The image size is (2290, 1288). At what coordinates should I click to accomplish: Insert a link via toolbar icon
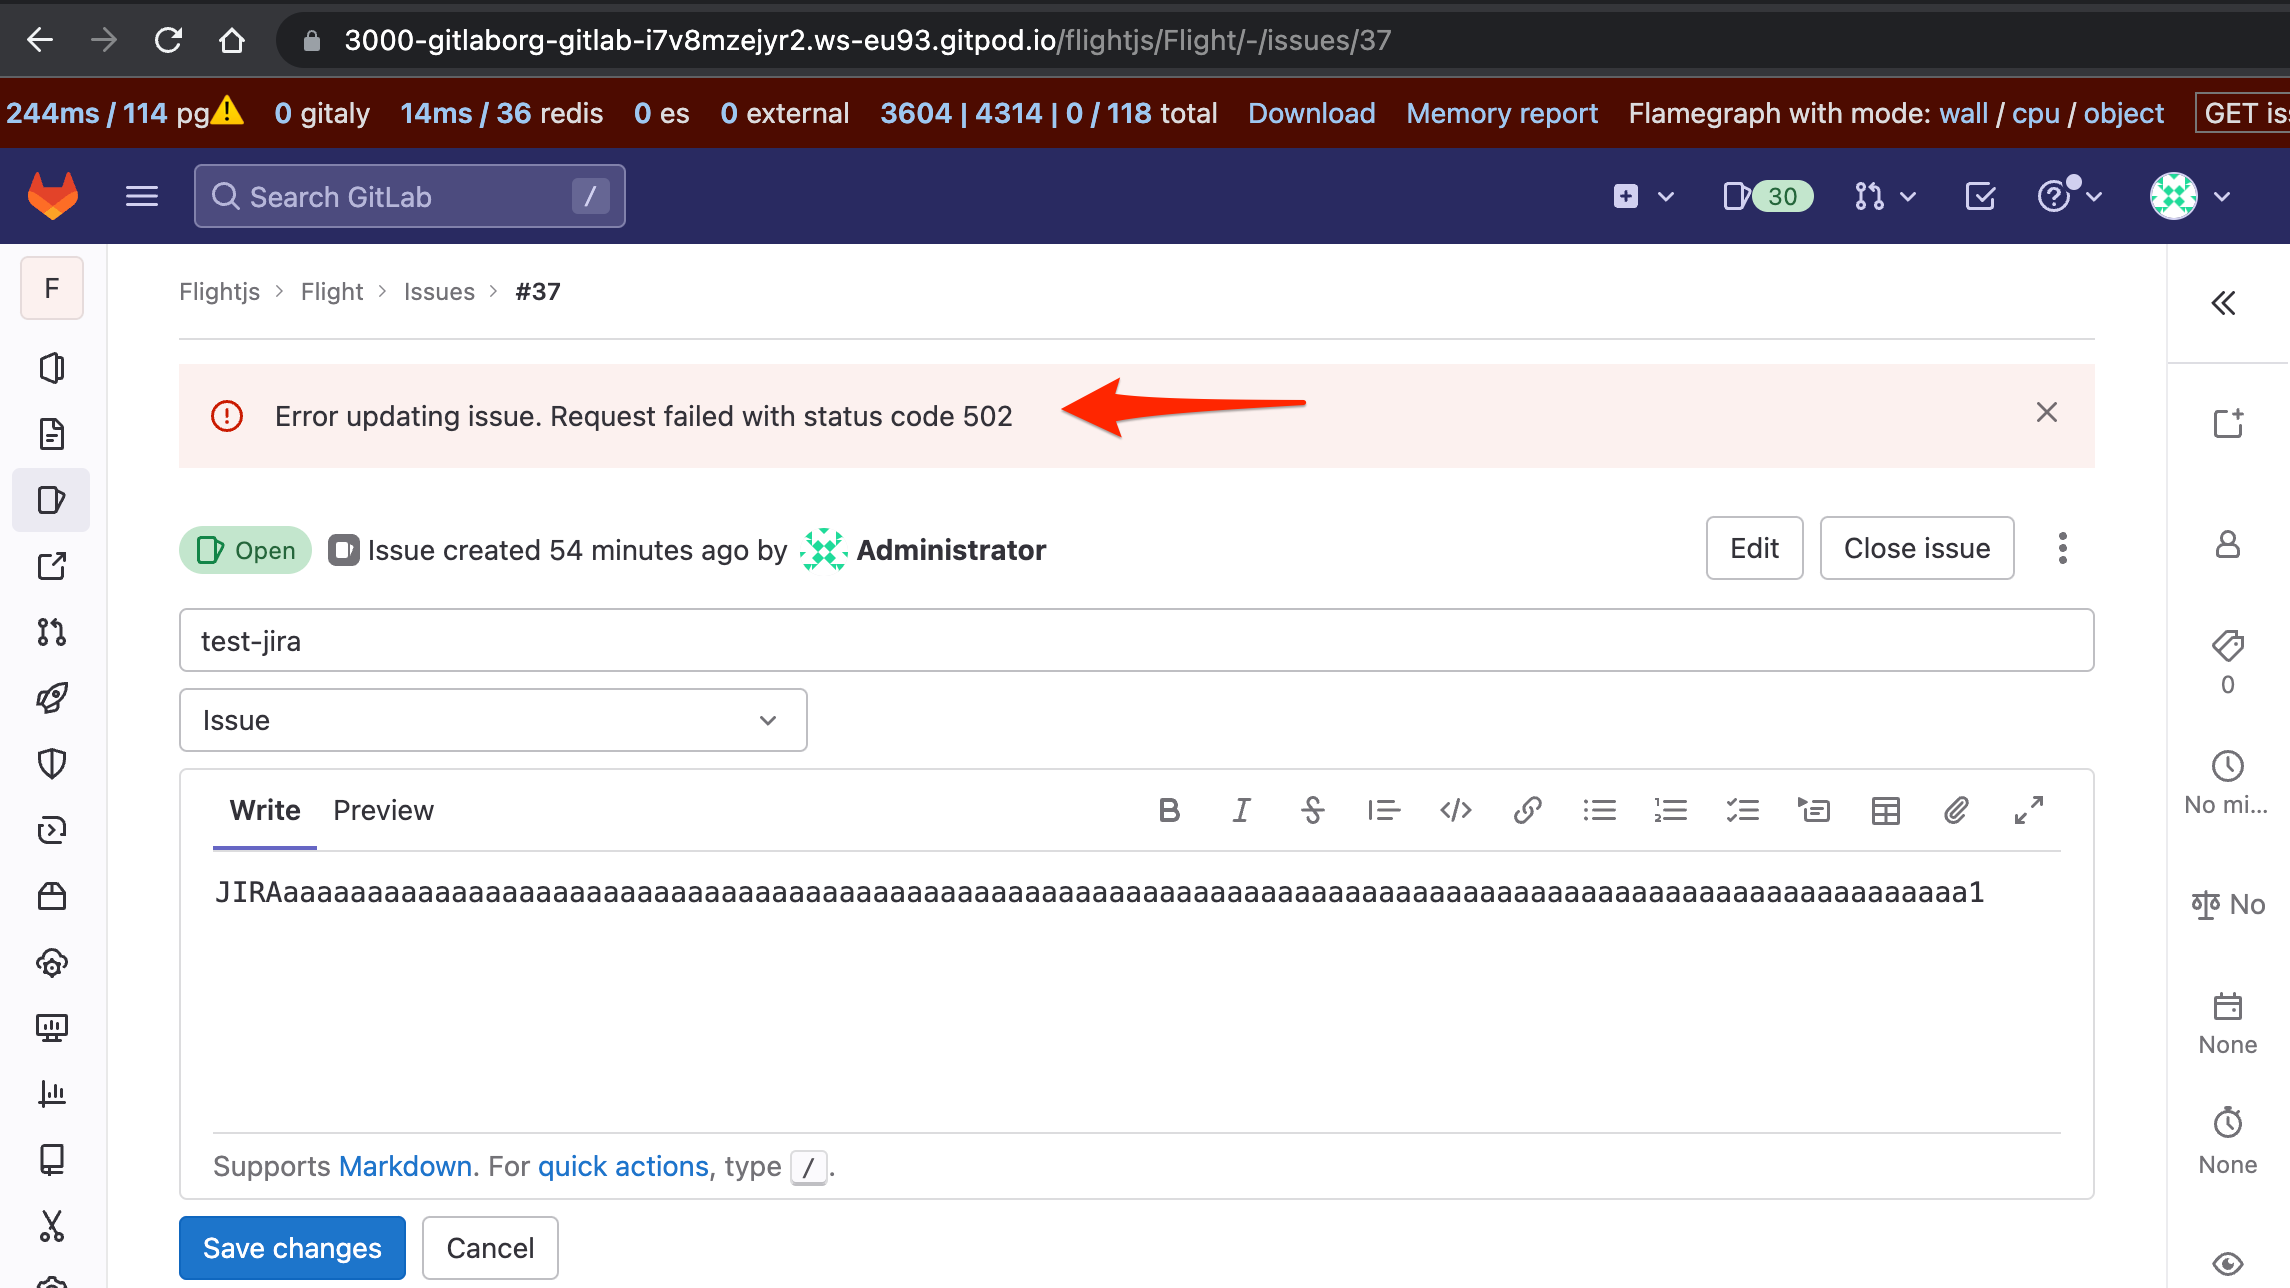pos(1527,810)
